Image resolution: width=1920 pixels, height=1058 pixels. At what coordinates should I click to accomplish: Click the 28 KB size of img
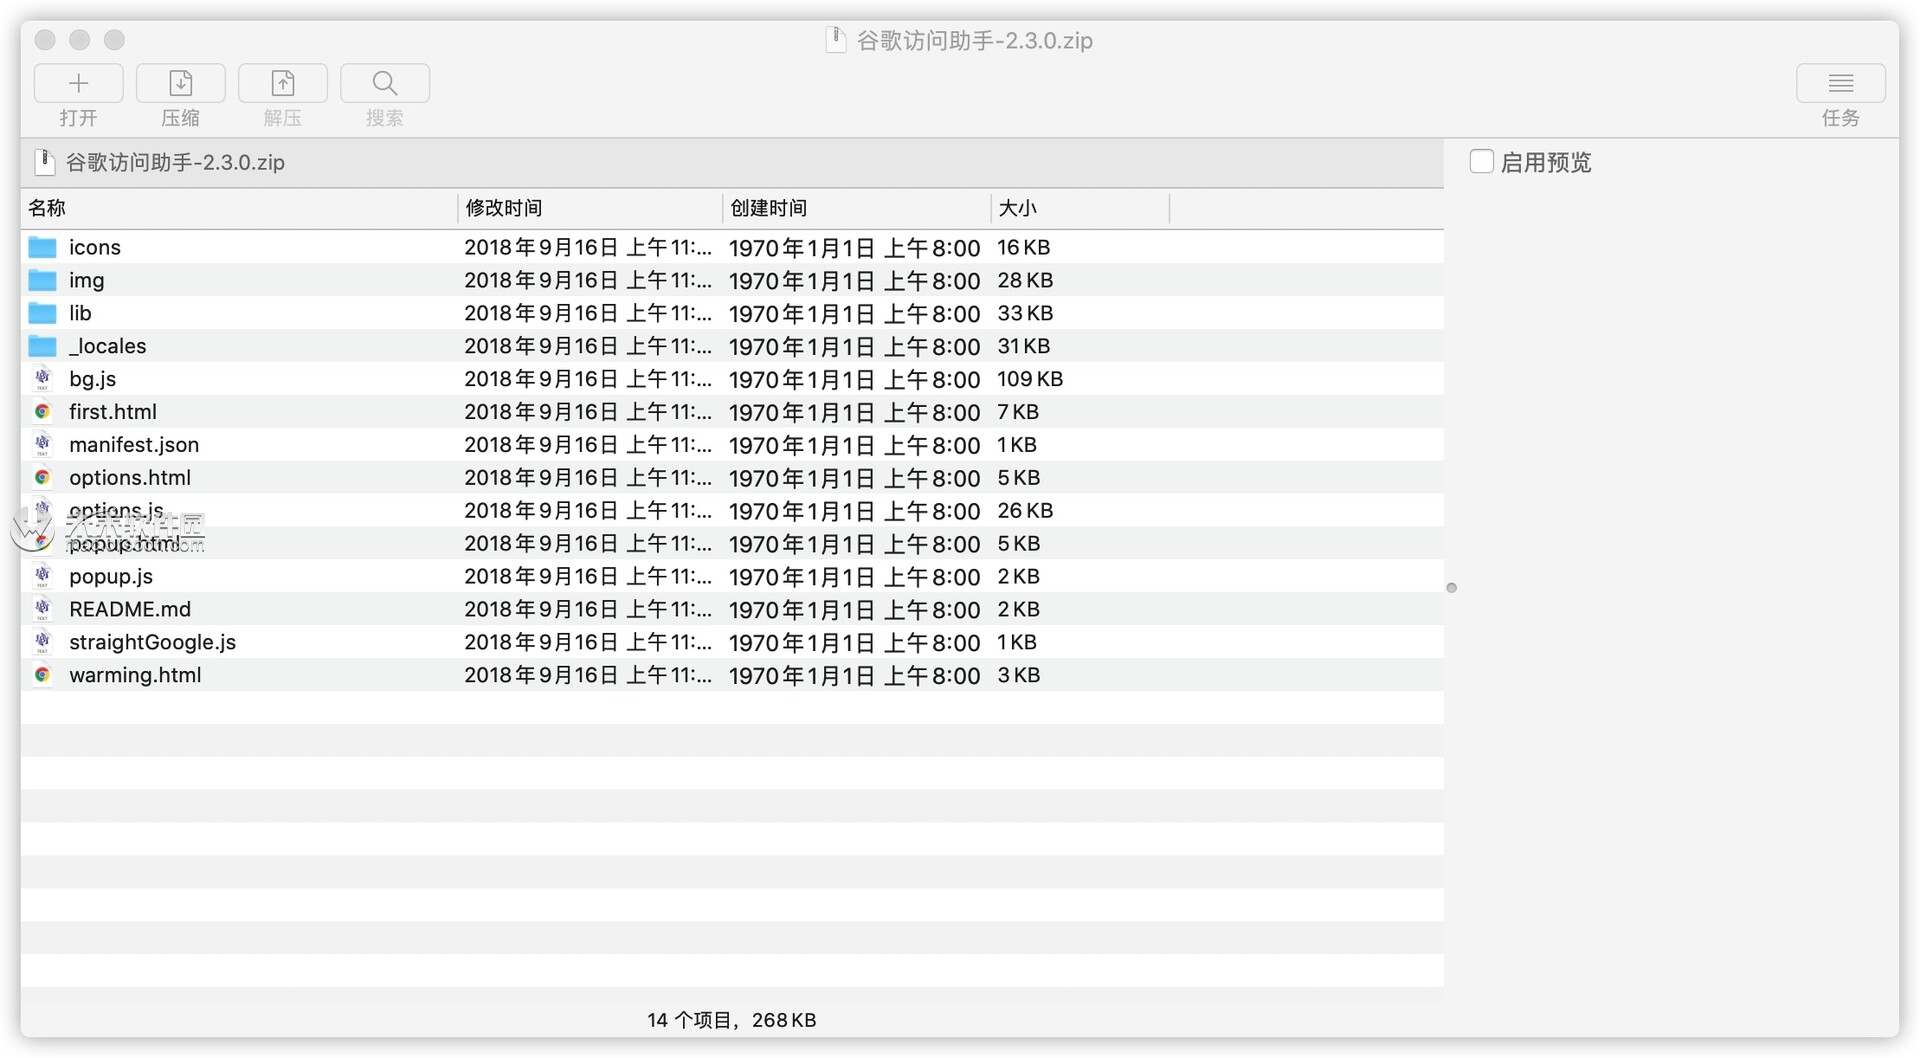[1025, 280]
